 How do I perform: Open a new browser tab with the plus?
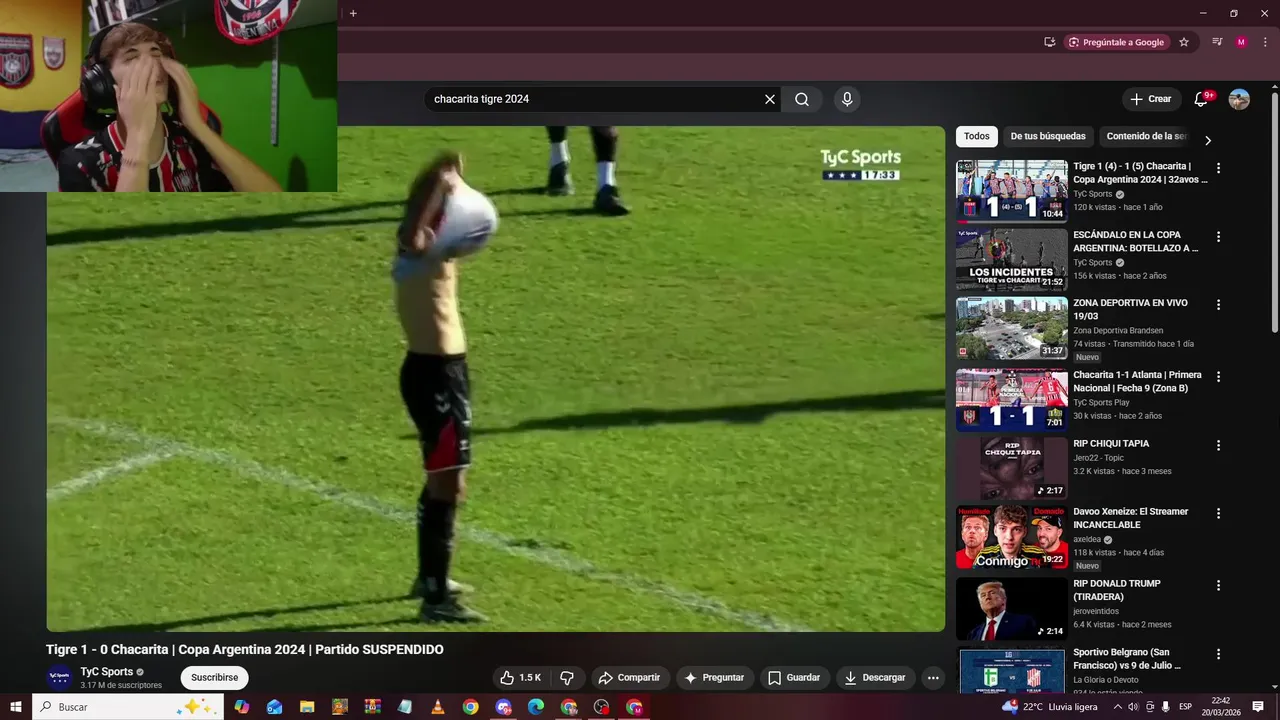[353, 13]
